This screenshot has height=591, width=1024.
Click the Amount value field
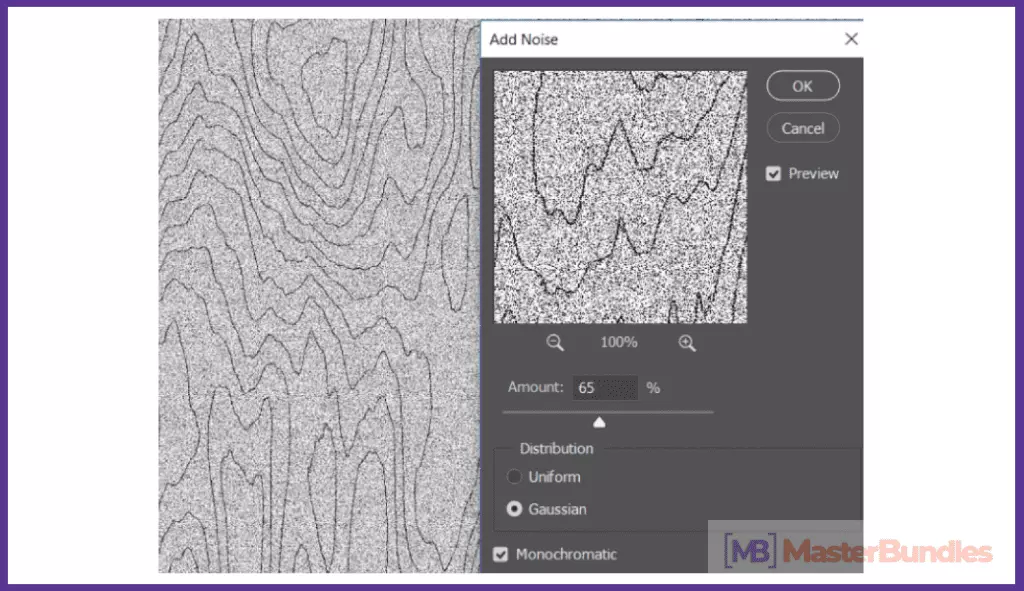[x=605, y=388]
